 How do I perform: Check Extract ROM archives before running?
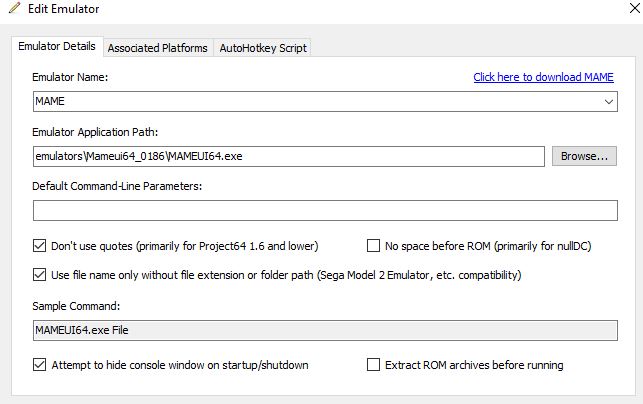pyautogui.click(x=374, y=365)
